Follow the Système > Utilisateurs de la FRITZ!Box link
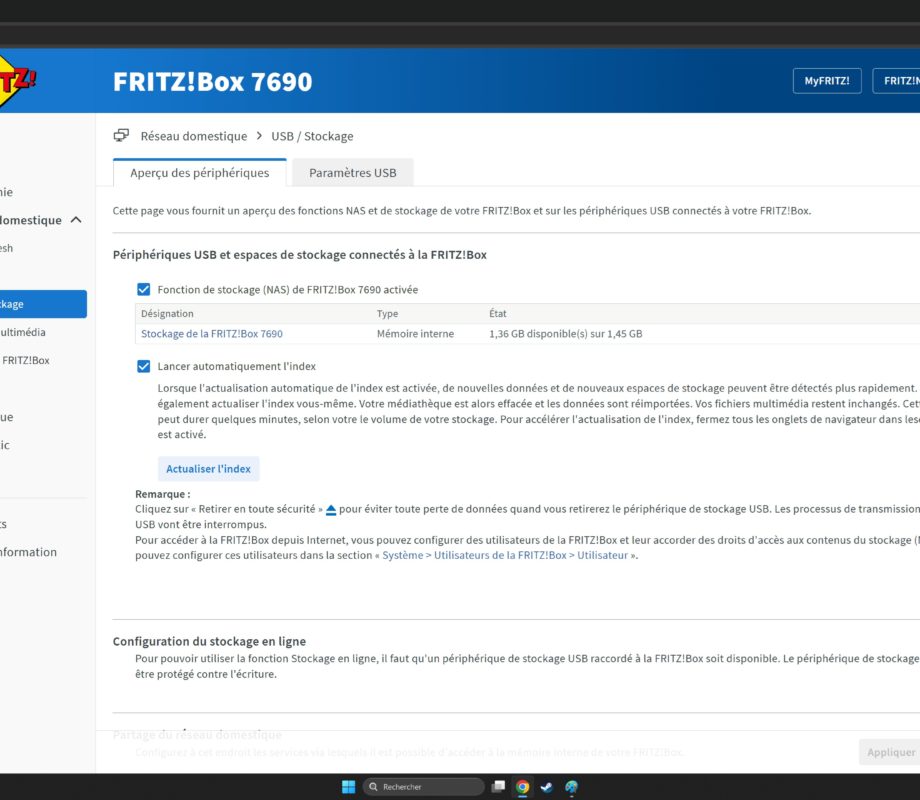Viewport: 920px width, 800px height. pos(505,555)
